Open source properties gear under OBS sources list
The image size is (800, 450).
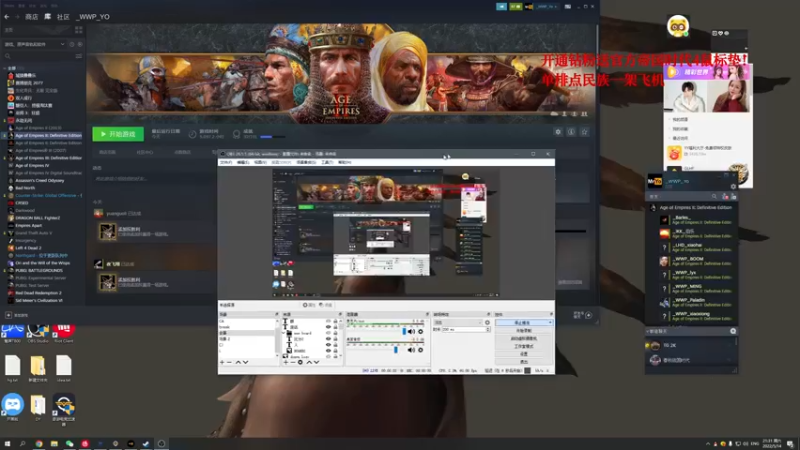tap(300, 362)
